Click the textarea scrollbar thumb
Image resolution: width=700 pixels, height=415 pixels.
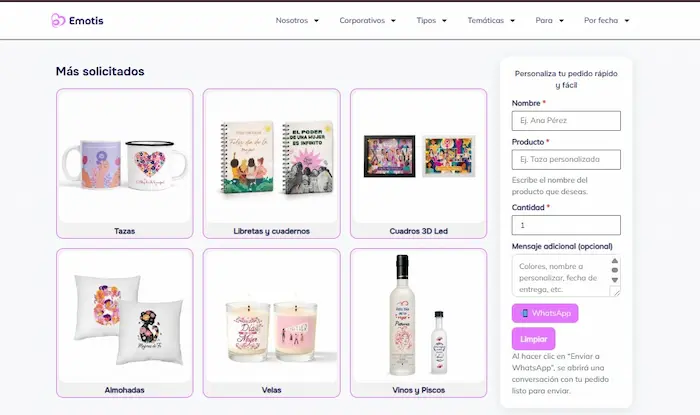tap(615, 270)
